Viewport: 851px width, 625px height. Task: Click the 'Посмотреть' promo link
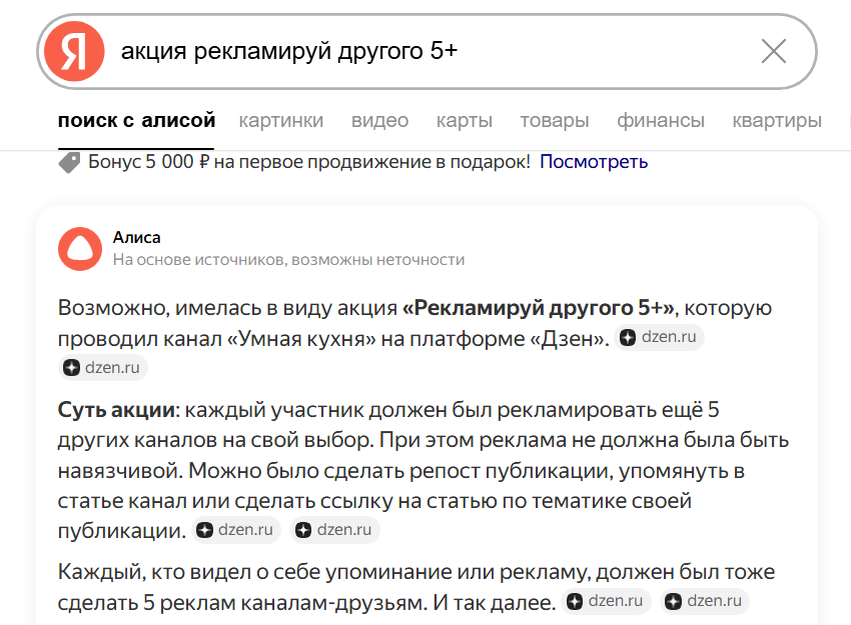click(594, 162)
